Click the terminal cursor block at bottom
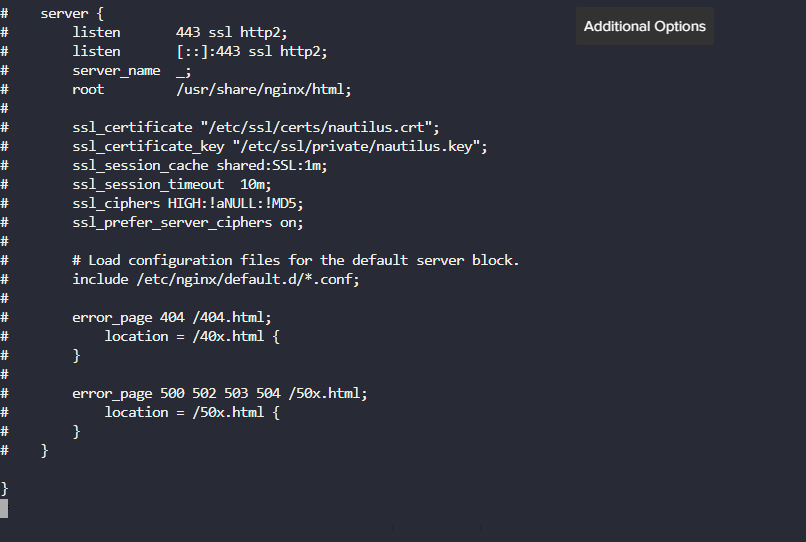Image resolution: width=806 pixels, height=542 pixels. [x=4, y=509]
